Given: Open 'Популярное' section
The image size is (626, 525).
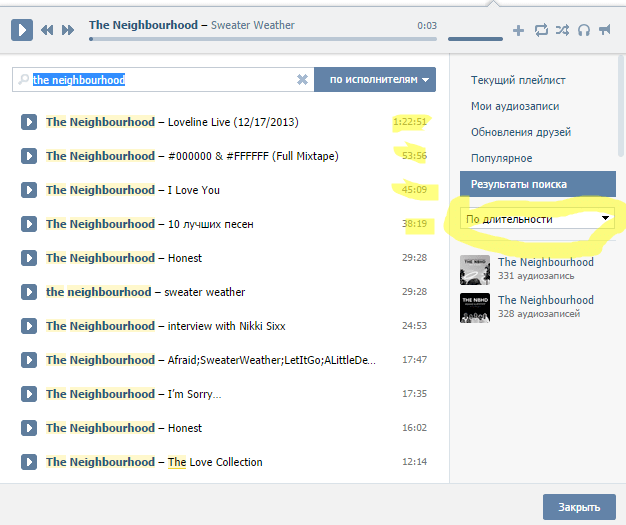Looking at the screenshot, I should 501,158.
